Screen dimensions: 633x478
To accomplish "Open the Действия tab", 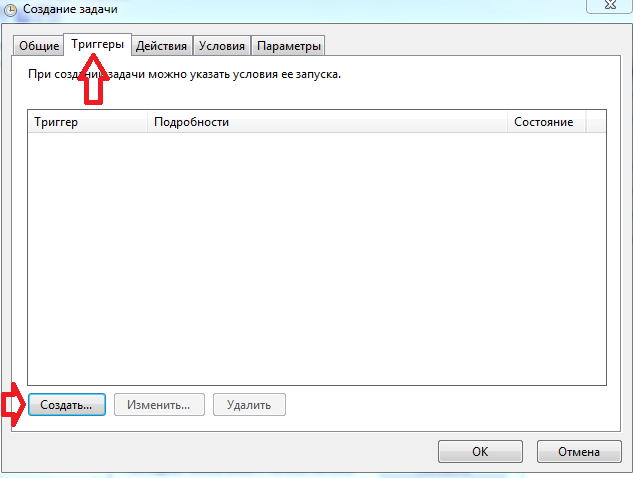I will [x=161, y=46].
